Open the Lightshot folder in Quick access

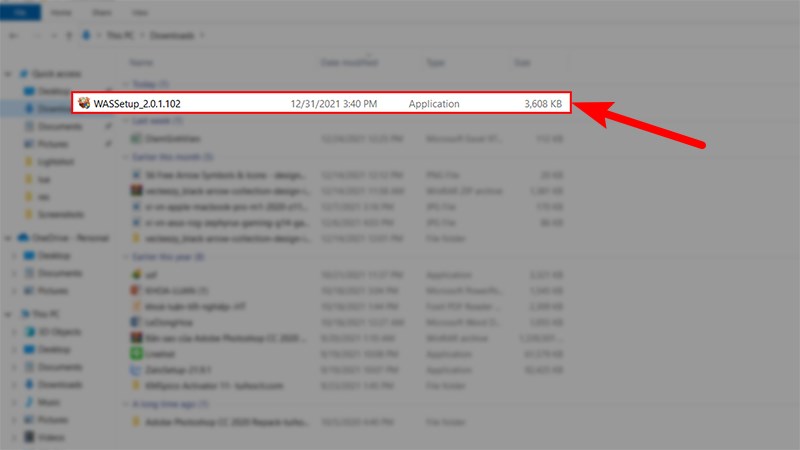(x=56, y=162)
